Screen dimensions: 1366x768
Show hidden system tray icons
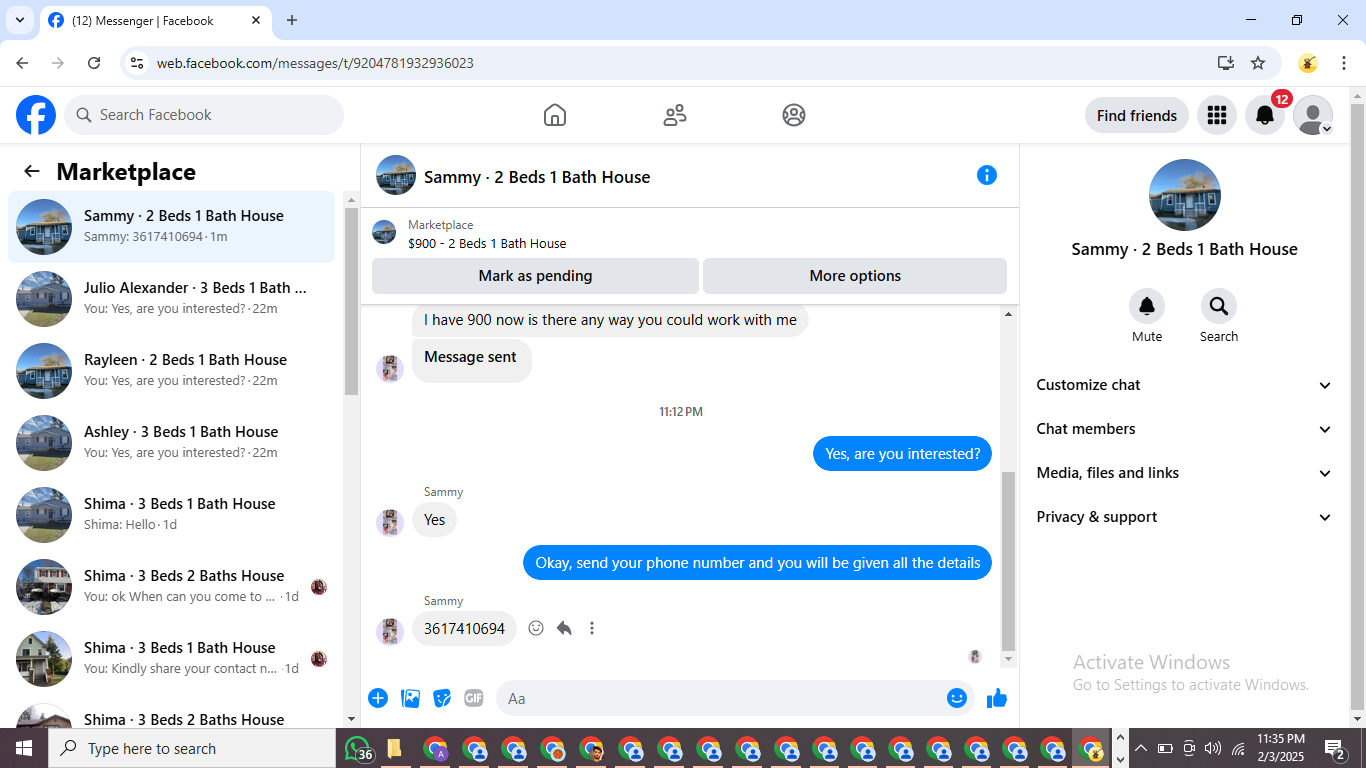1141,748
